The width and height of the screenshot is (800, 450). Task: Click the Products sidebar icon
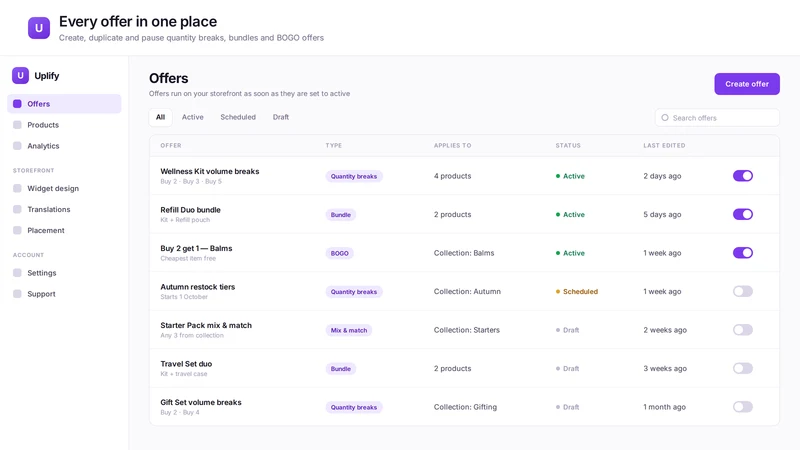17,124
